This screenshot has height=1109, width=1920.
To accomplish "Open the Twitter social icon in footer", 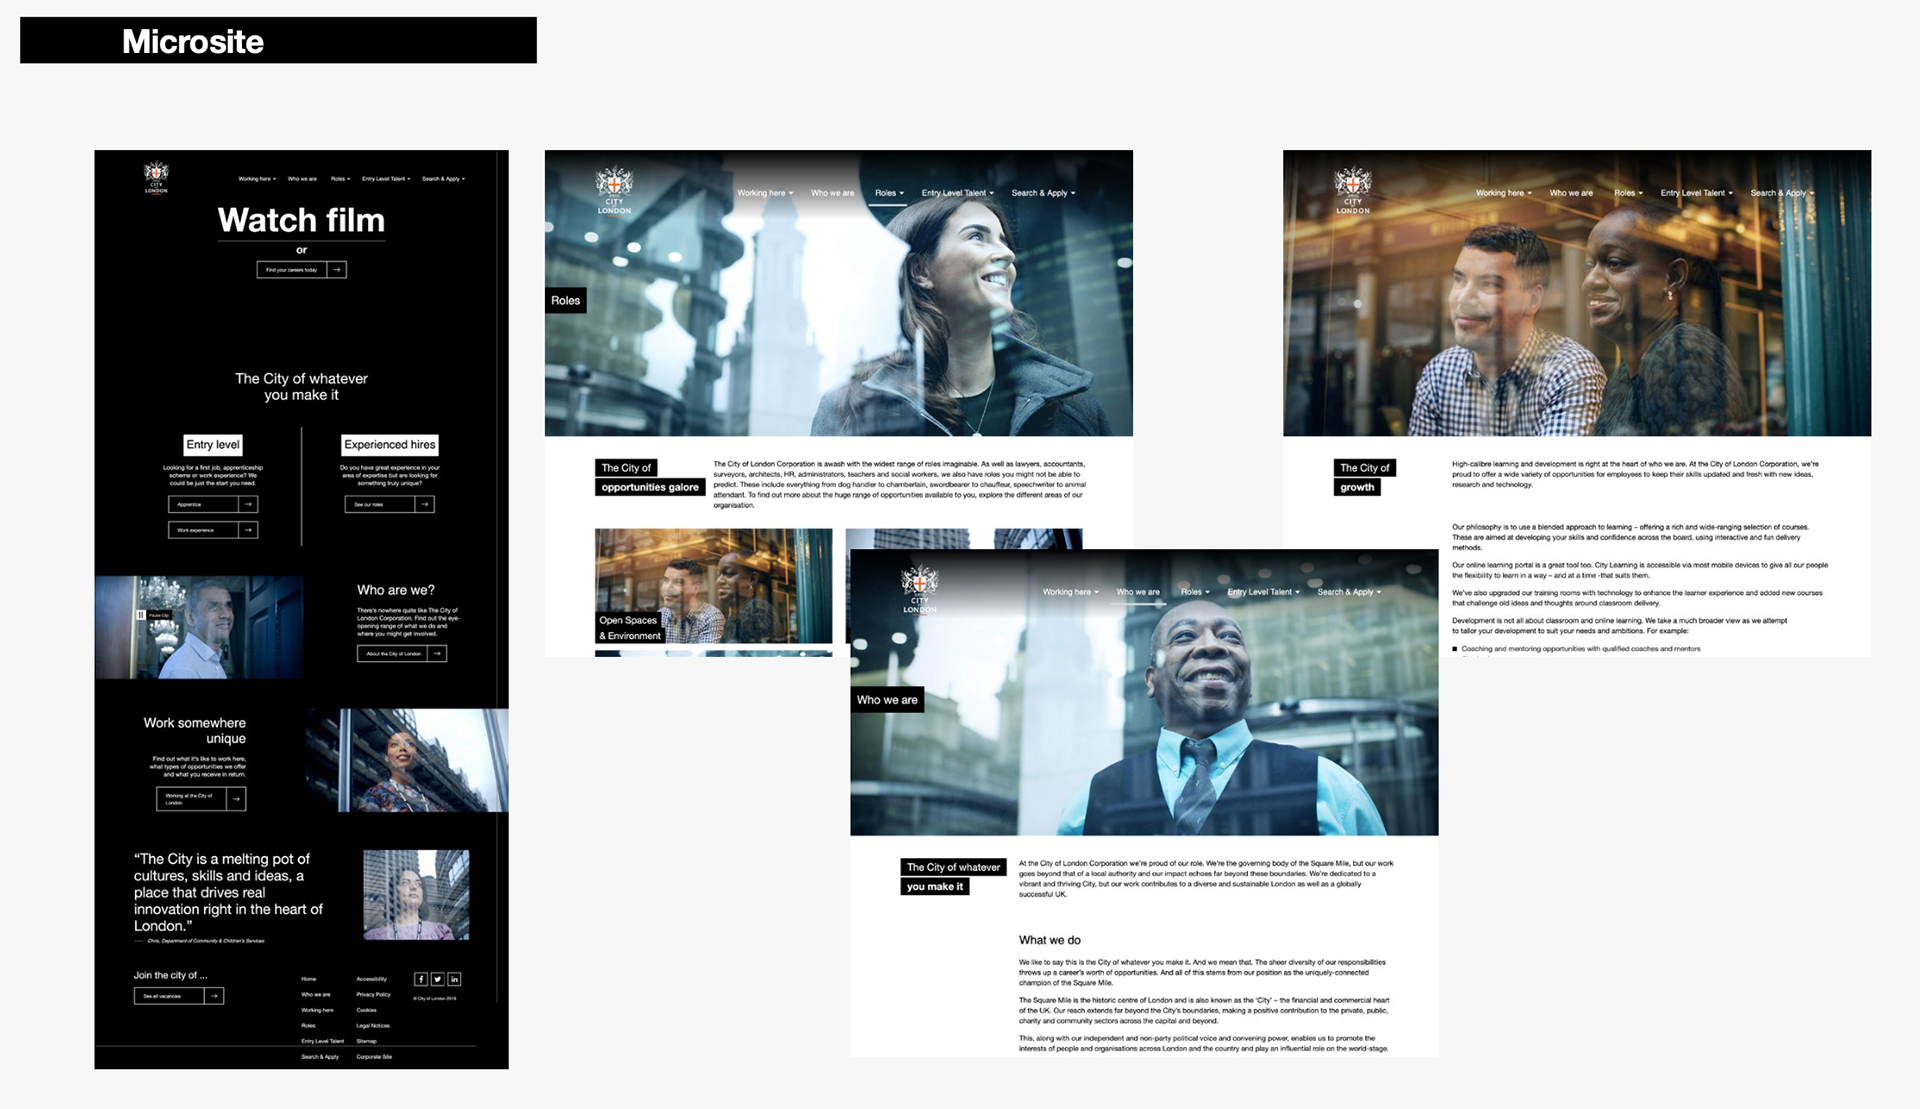I will click(x=437, y=979).
